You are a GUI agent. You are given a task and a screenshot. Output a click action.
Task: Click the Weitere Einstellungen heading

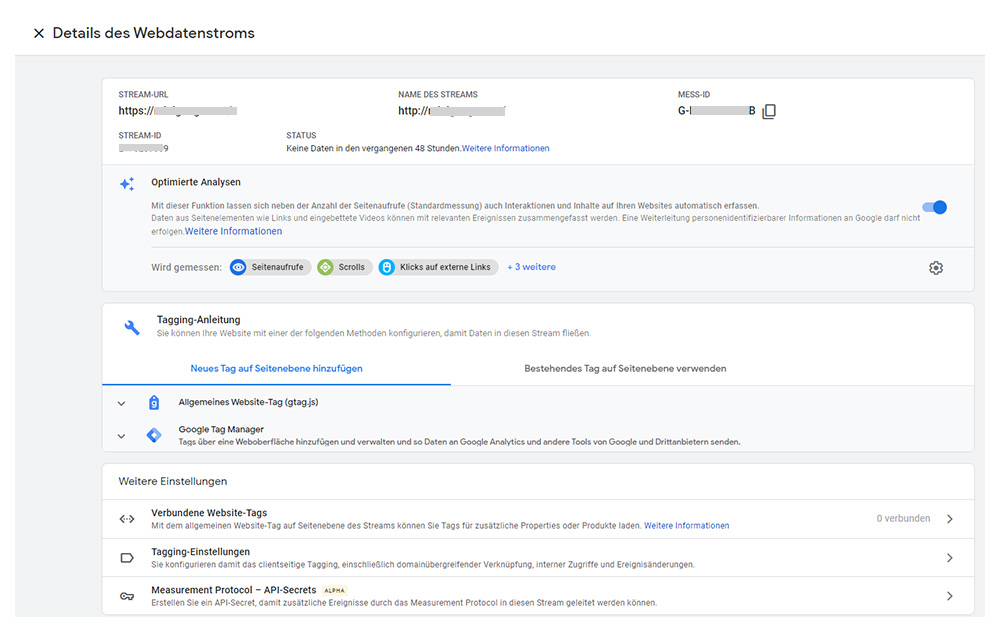tap(173, 481)
